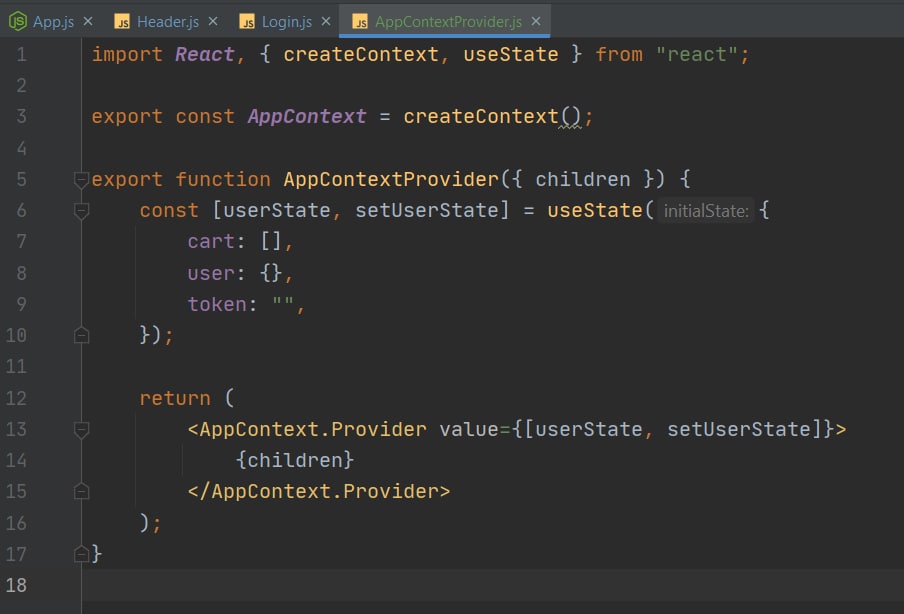Collapse the AppContext.Provider JSX tag on line 13

click(81, 430)
